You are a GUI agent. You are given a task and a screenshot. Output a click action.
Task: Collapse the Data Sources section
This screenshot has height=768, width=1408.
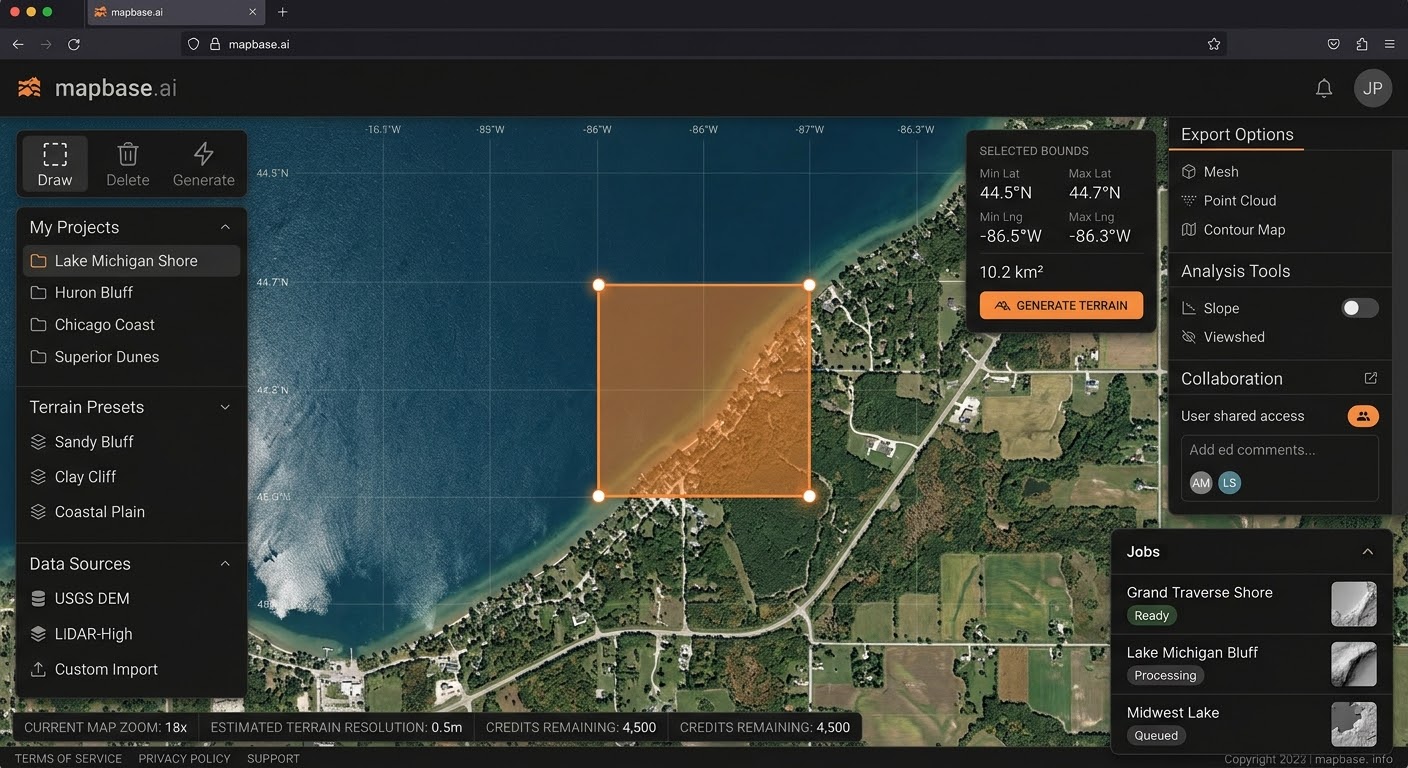pos(225,564)
